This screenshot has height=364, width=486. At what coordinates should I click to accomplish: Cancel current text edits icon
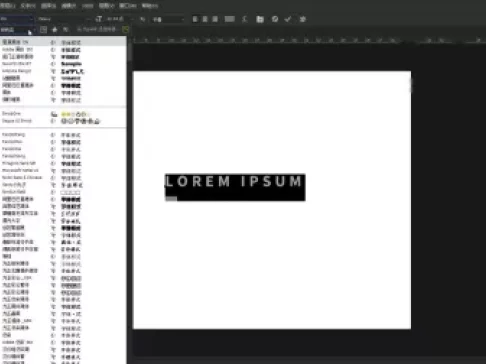click(275, 19)
